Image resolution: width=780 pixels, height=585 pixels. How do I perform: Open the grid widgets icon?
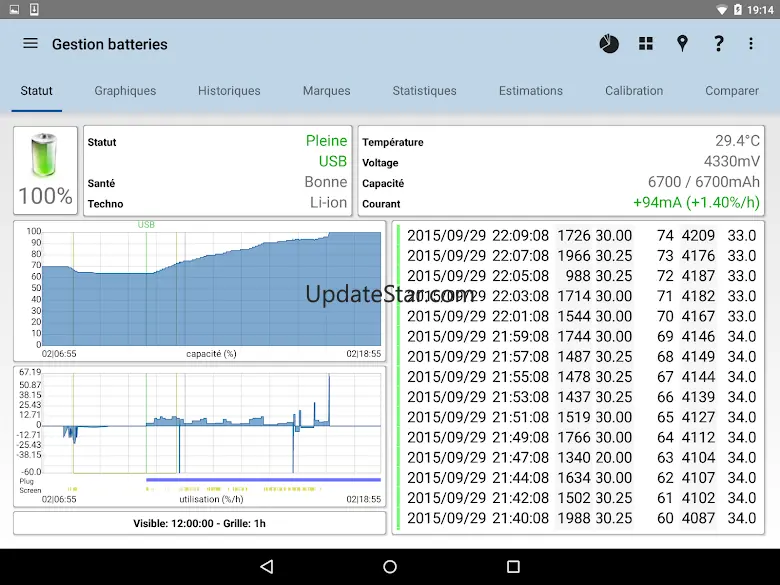tap(646, 44)
